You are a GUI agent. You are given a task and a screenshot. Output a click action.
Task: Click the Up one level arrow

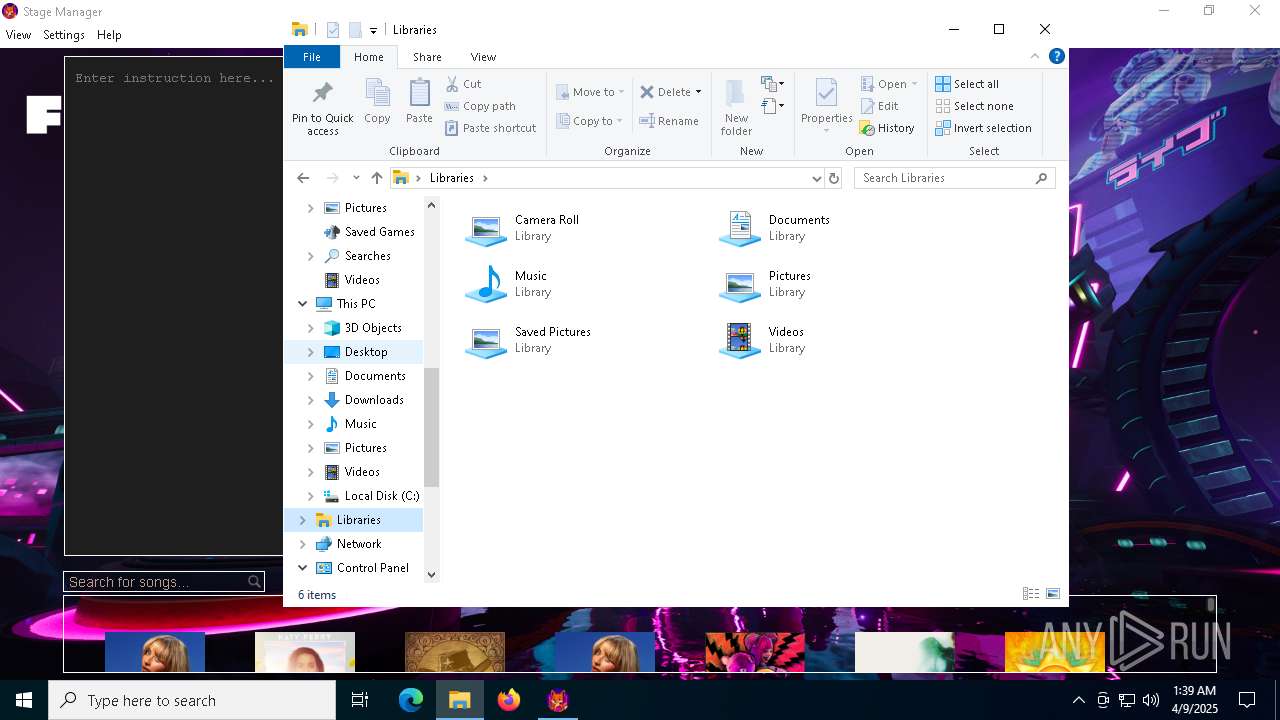click(376, 178)
